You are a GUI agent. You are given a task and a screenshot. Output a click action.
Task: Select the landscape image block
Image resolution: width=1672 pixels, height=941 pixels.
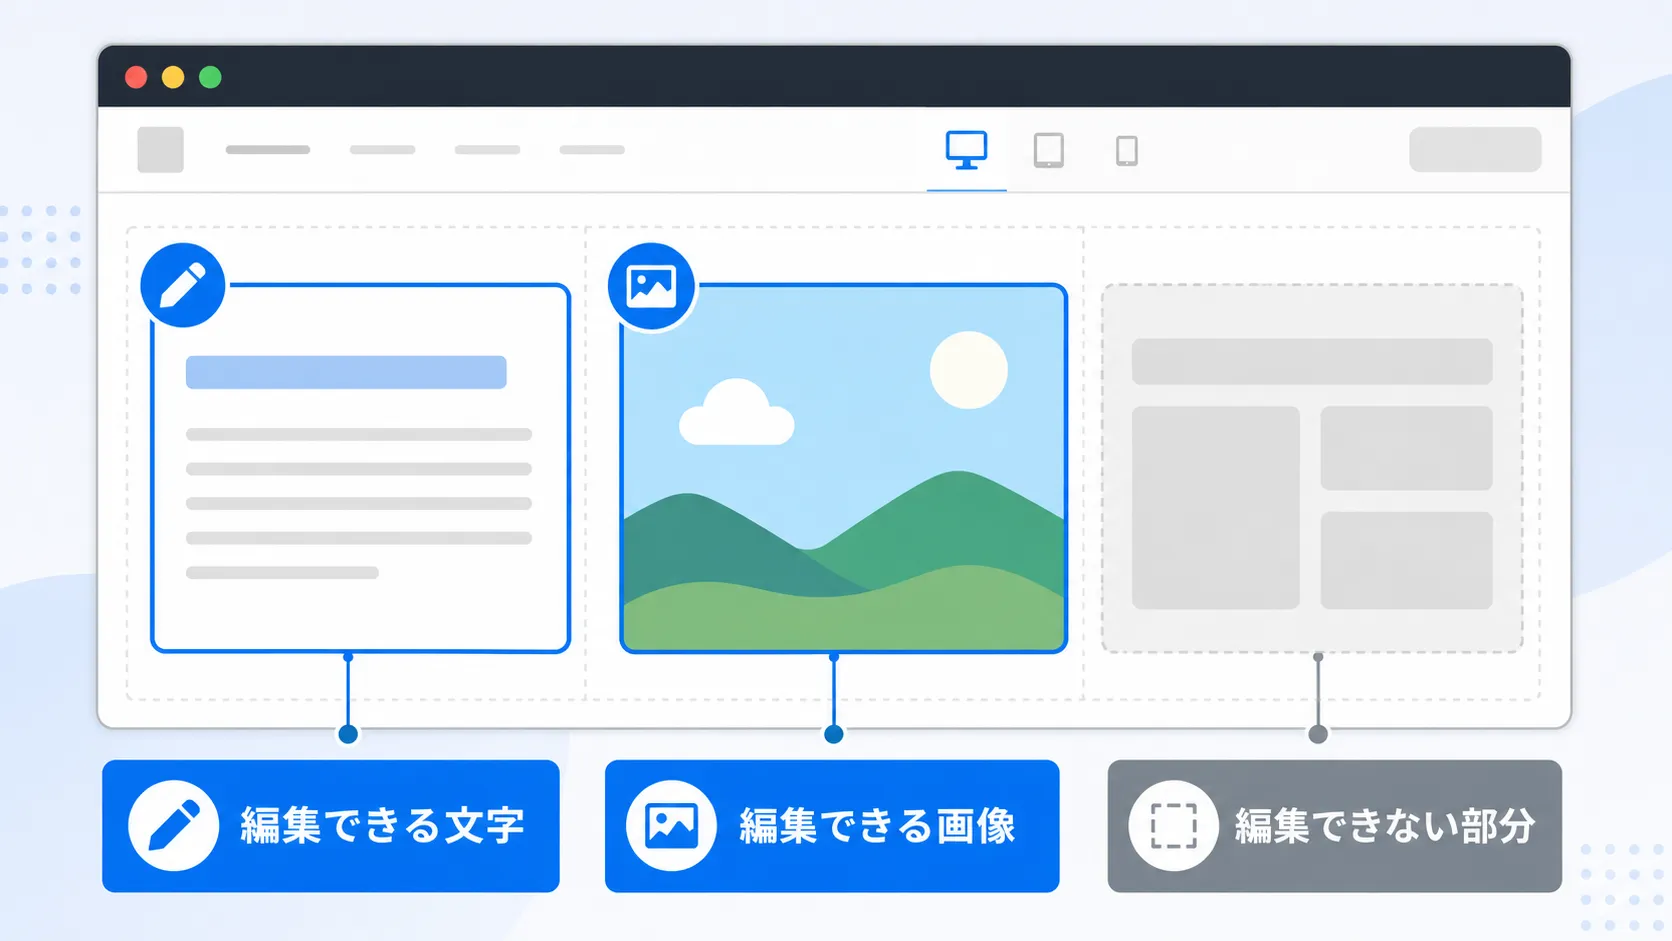click(844, 468)
